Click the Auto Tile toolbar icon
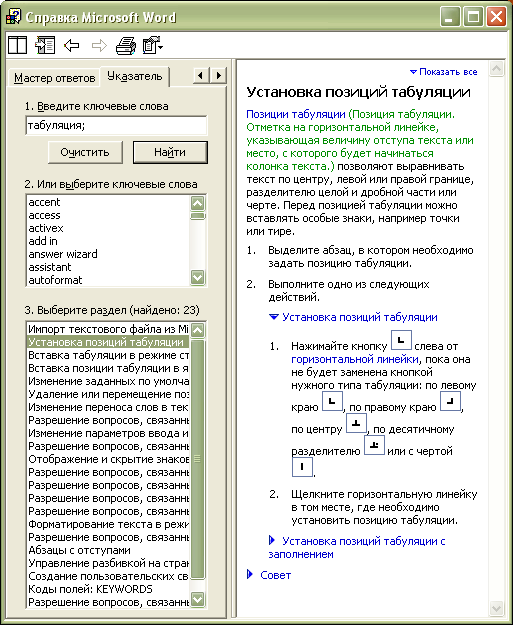 pyautogui.click(x=17, y=45)
